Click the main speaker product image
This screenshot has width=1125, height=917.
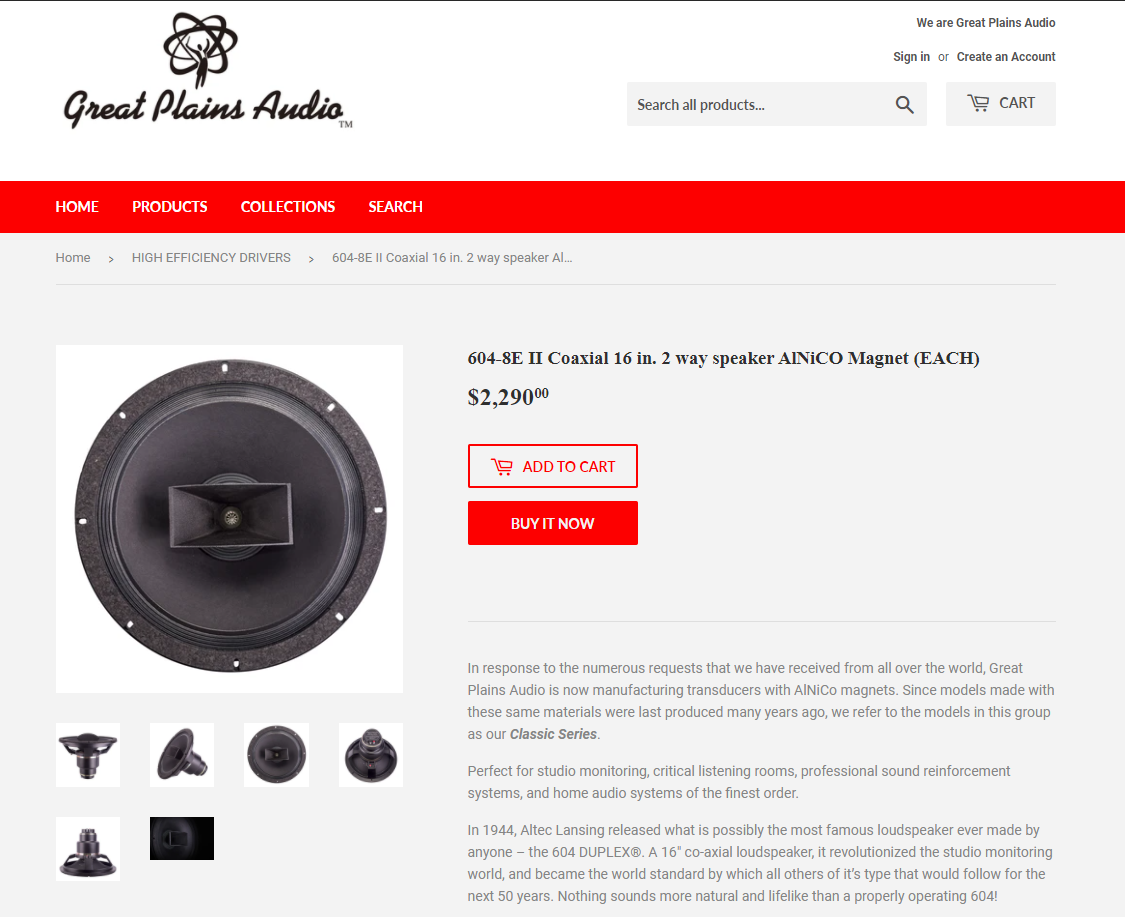pyautogui.click(x=230, y=519)
